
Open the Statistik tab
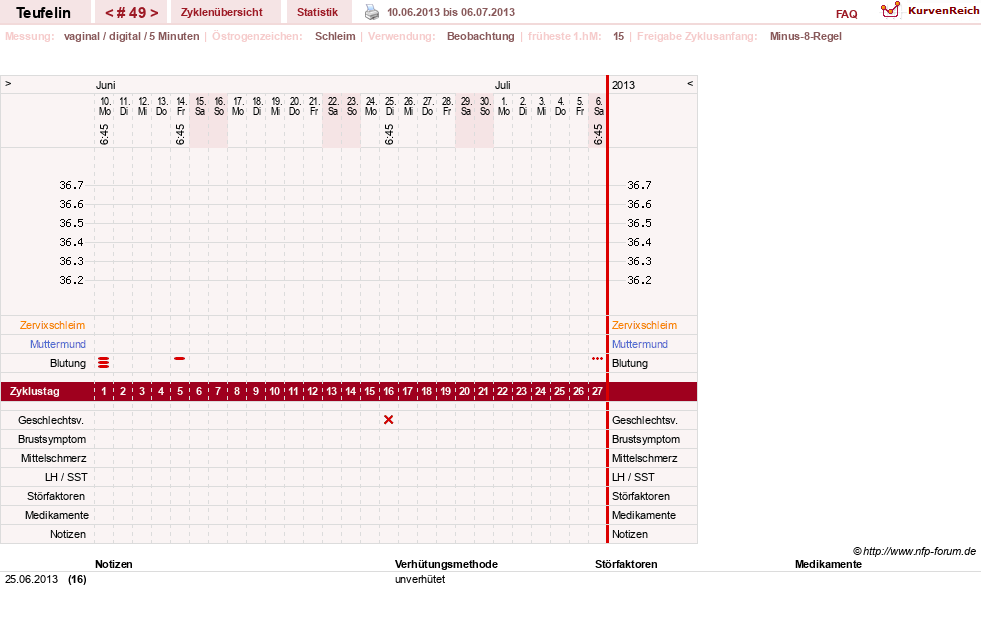pos(317,13)
